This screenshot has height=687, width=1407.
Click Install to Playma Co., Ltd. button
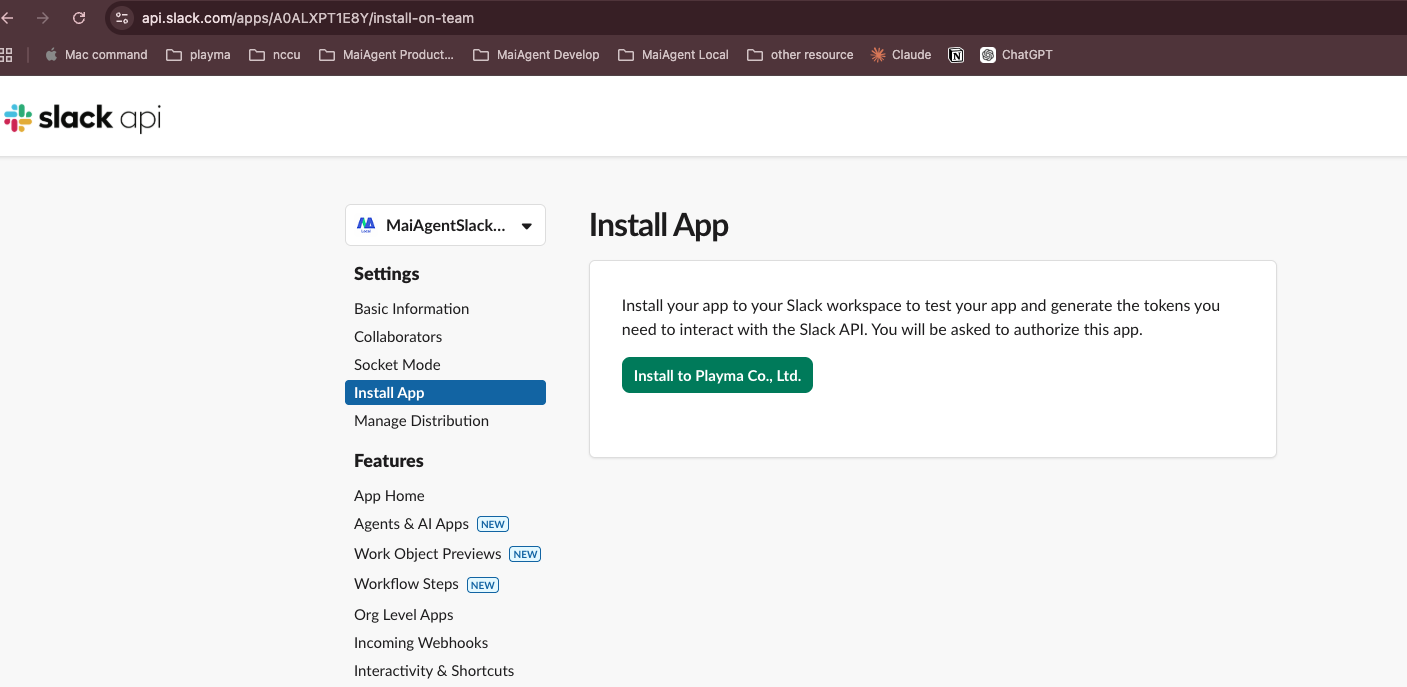click(x=717, y=376)
